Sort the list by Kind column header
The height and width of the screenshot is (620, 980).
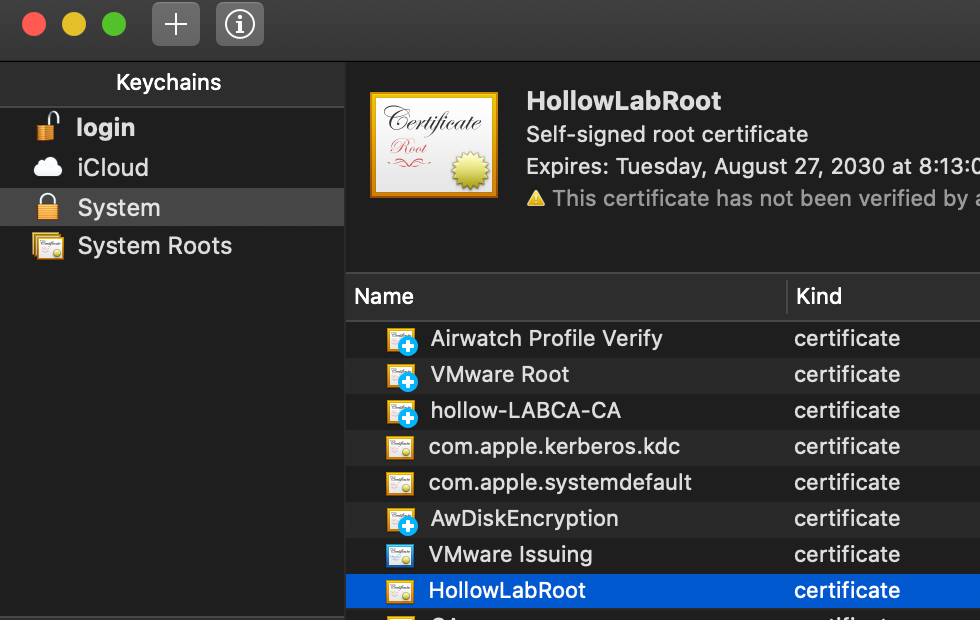tap(818, 296)
